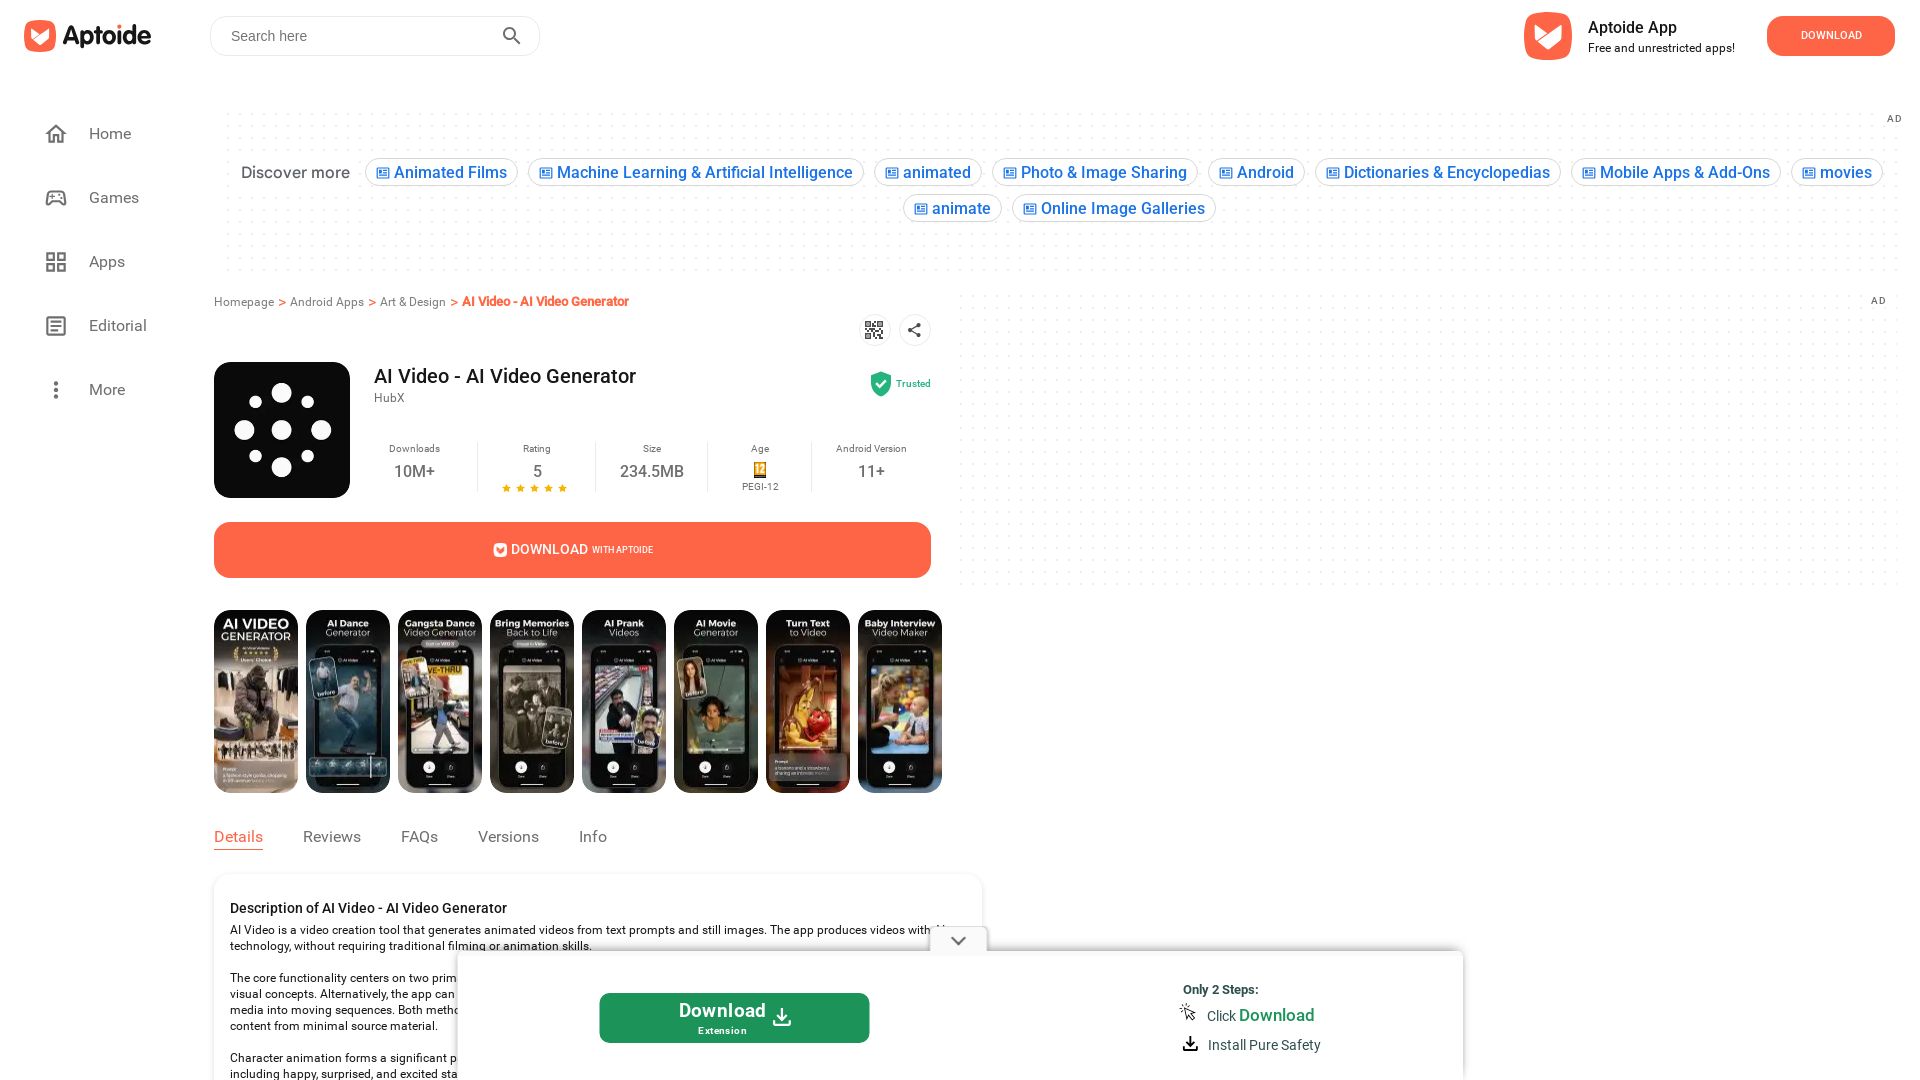
Task: Click the Aptoide logo in the header
Action: 88,36
